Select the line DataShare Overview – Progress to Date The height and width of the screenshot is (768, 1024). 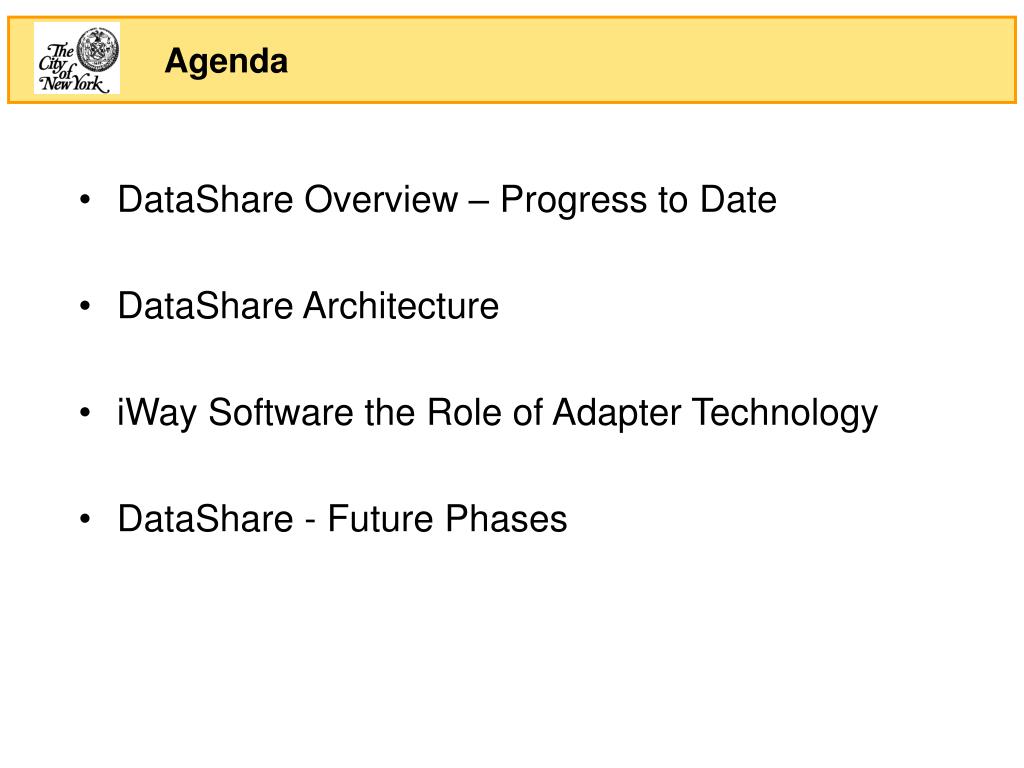[447, 200]
